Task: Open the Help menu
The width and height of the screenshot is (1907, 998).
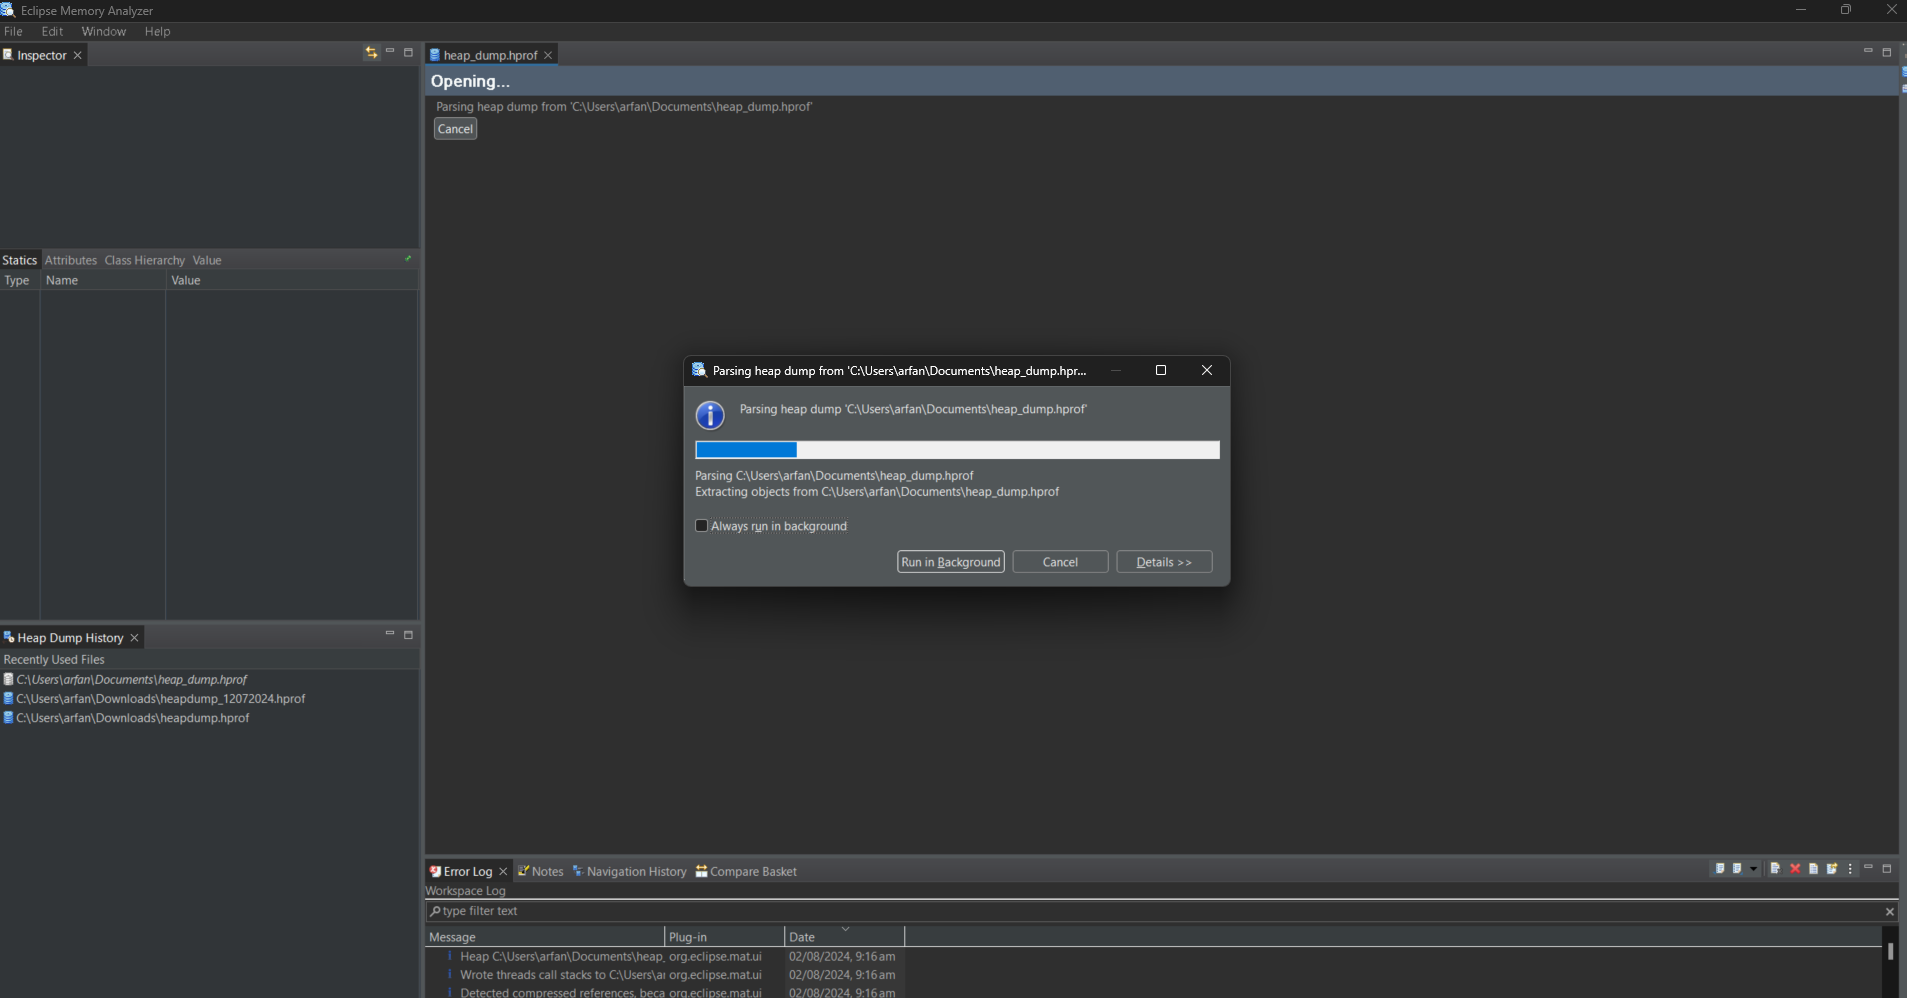Action: tap(157, 31)
